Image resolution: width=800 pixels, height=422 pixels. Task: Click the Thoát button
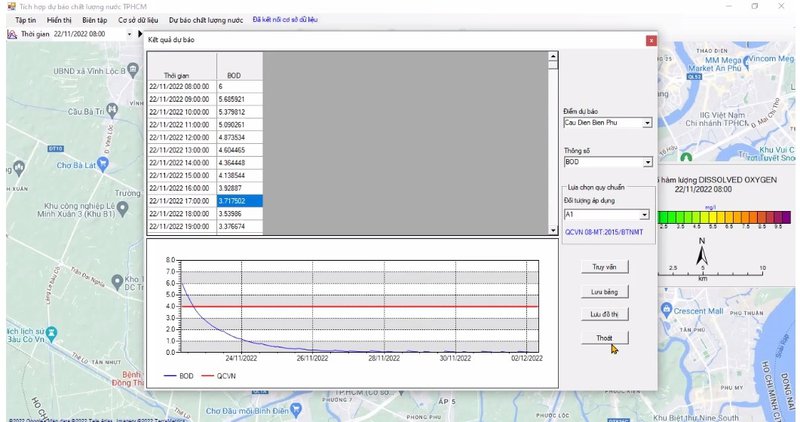click(605, 338)
